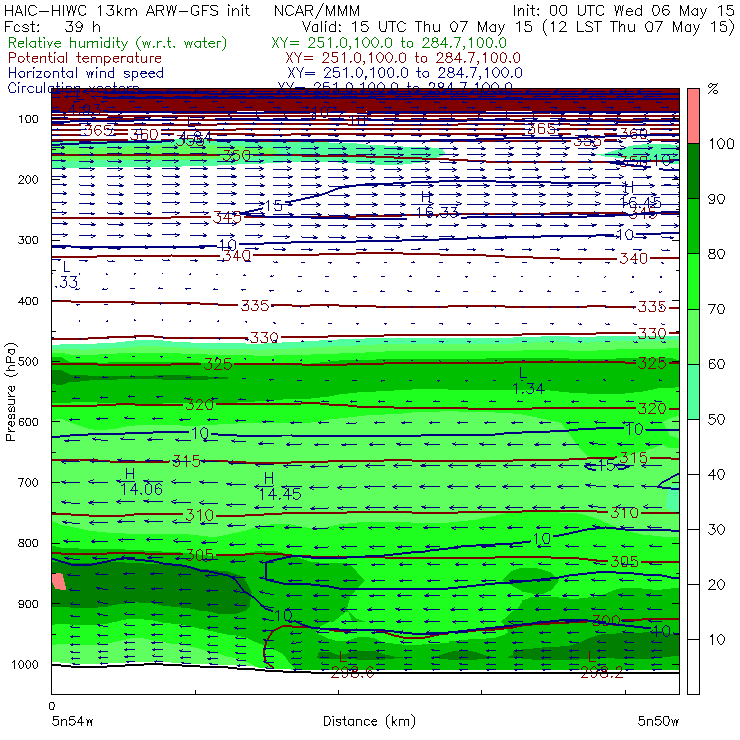Click the colorbar "80" percent label
This screenshot has height=740, width=740.
(716, 254)
